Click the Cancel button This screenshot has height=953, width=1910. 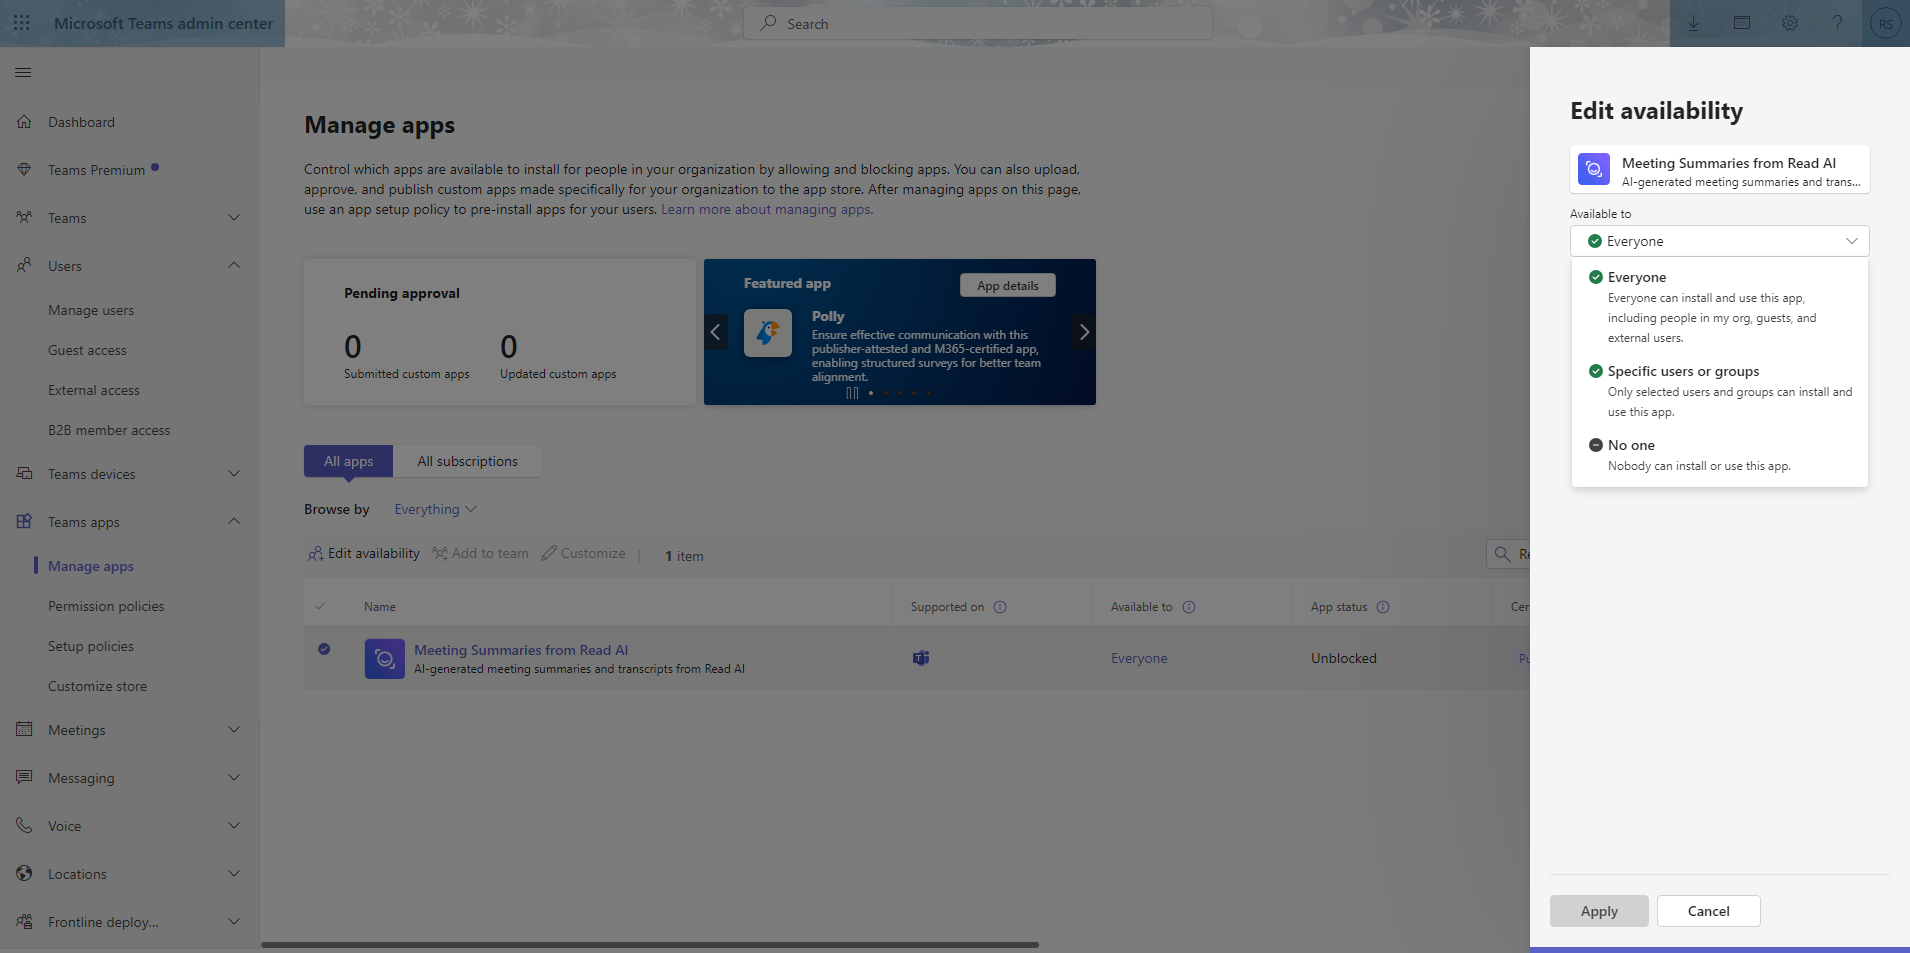click(1709, 911)
